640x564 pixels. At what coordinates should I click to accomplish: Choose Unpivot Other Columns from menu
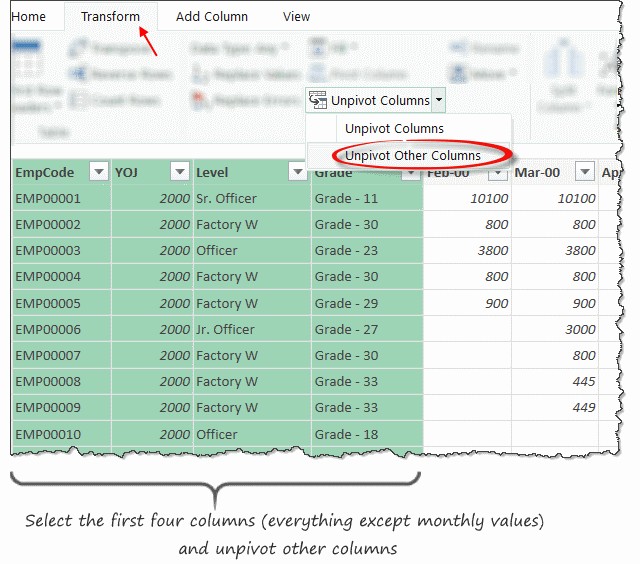point(412,155)
